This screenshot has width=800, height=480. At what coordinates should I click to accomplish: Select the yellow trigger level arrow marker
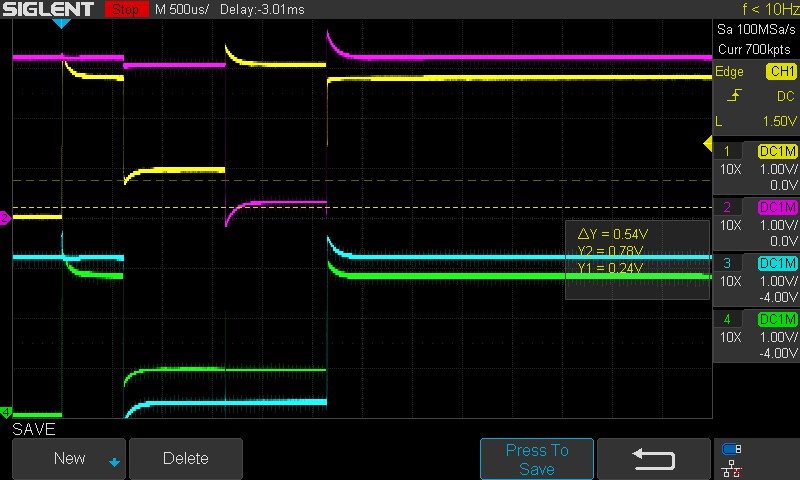(708, 146)
